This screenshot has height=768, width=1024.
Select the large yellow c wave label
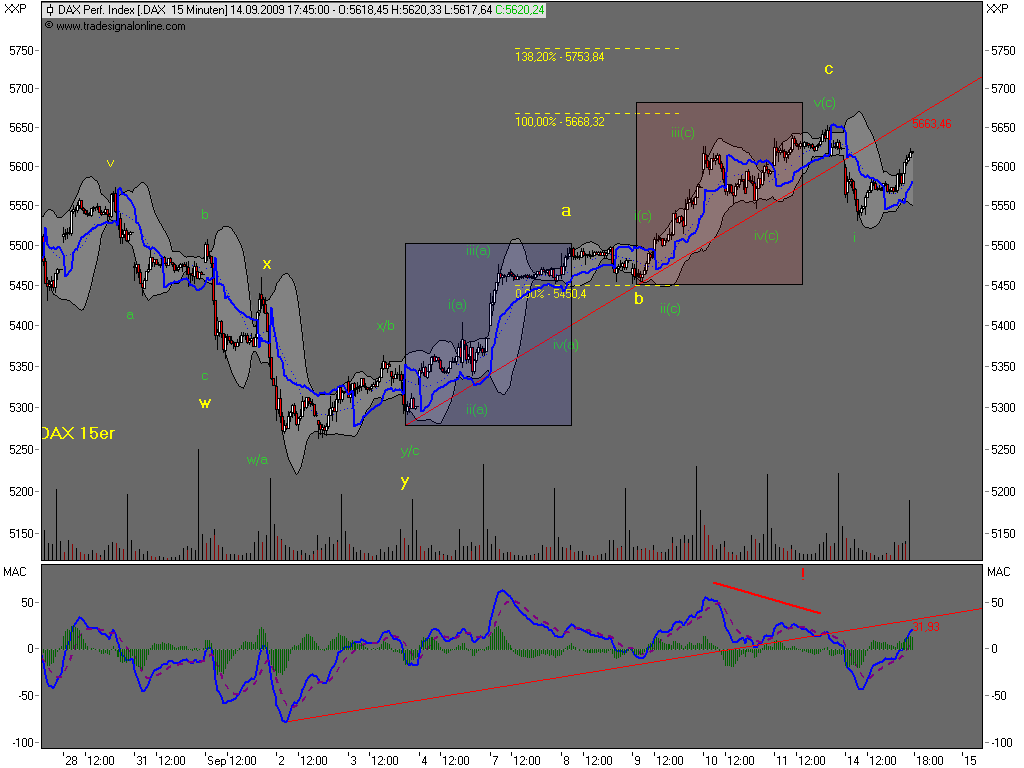[x=829, y=69]
